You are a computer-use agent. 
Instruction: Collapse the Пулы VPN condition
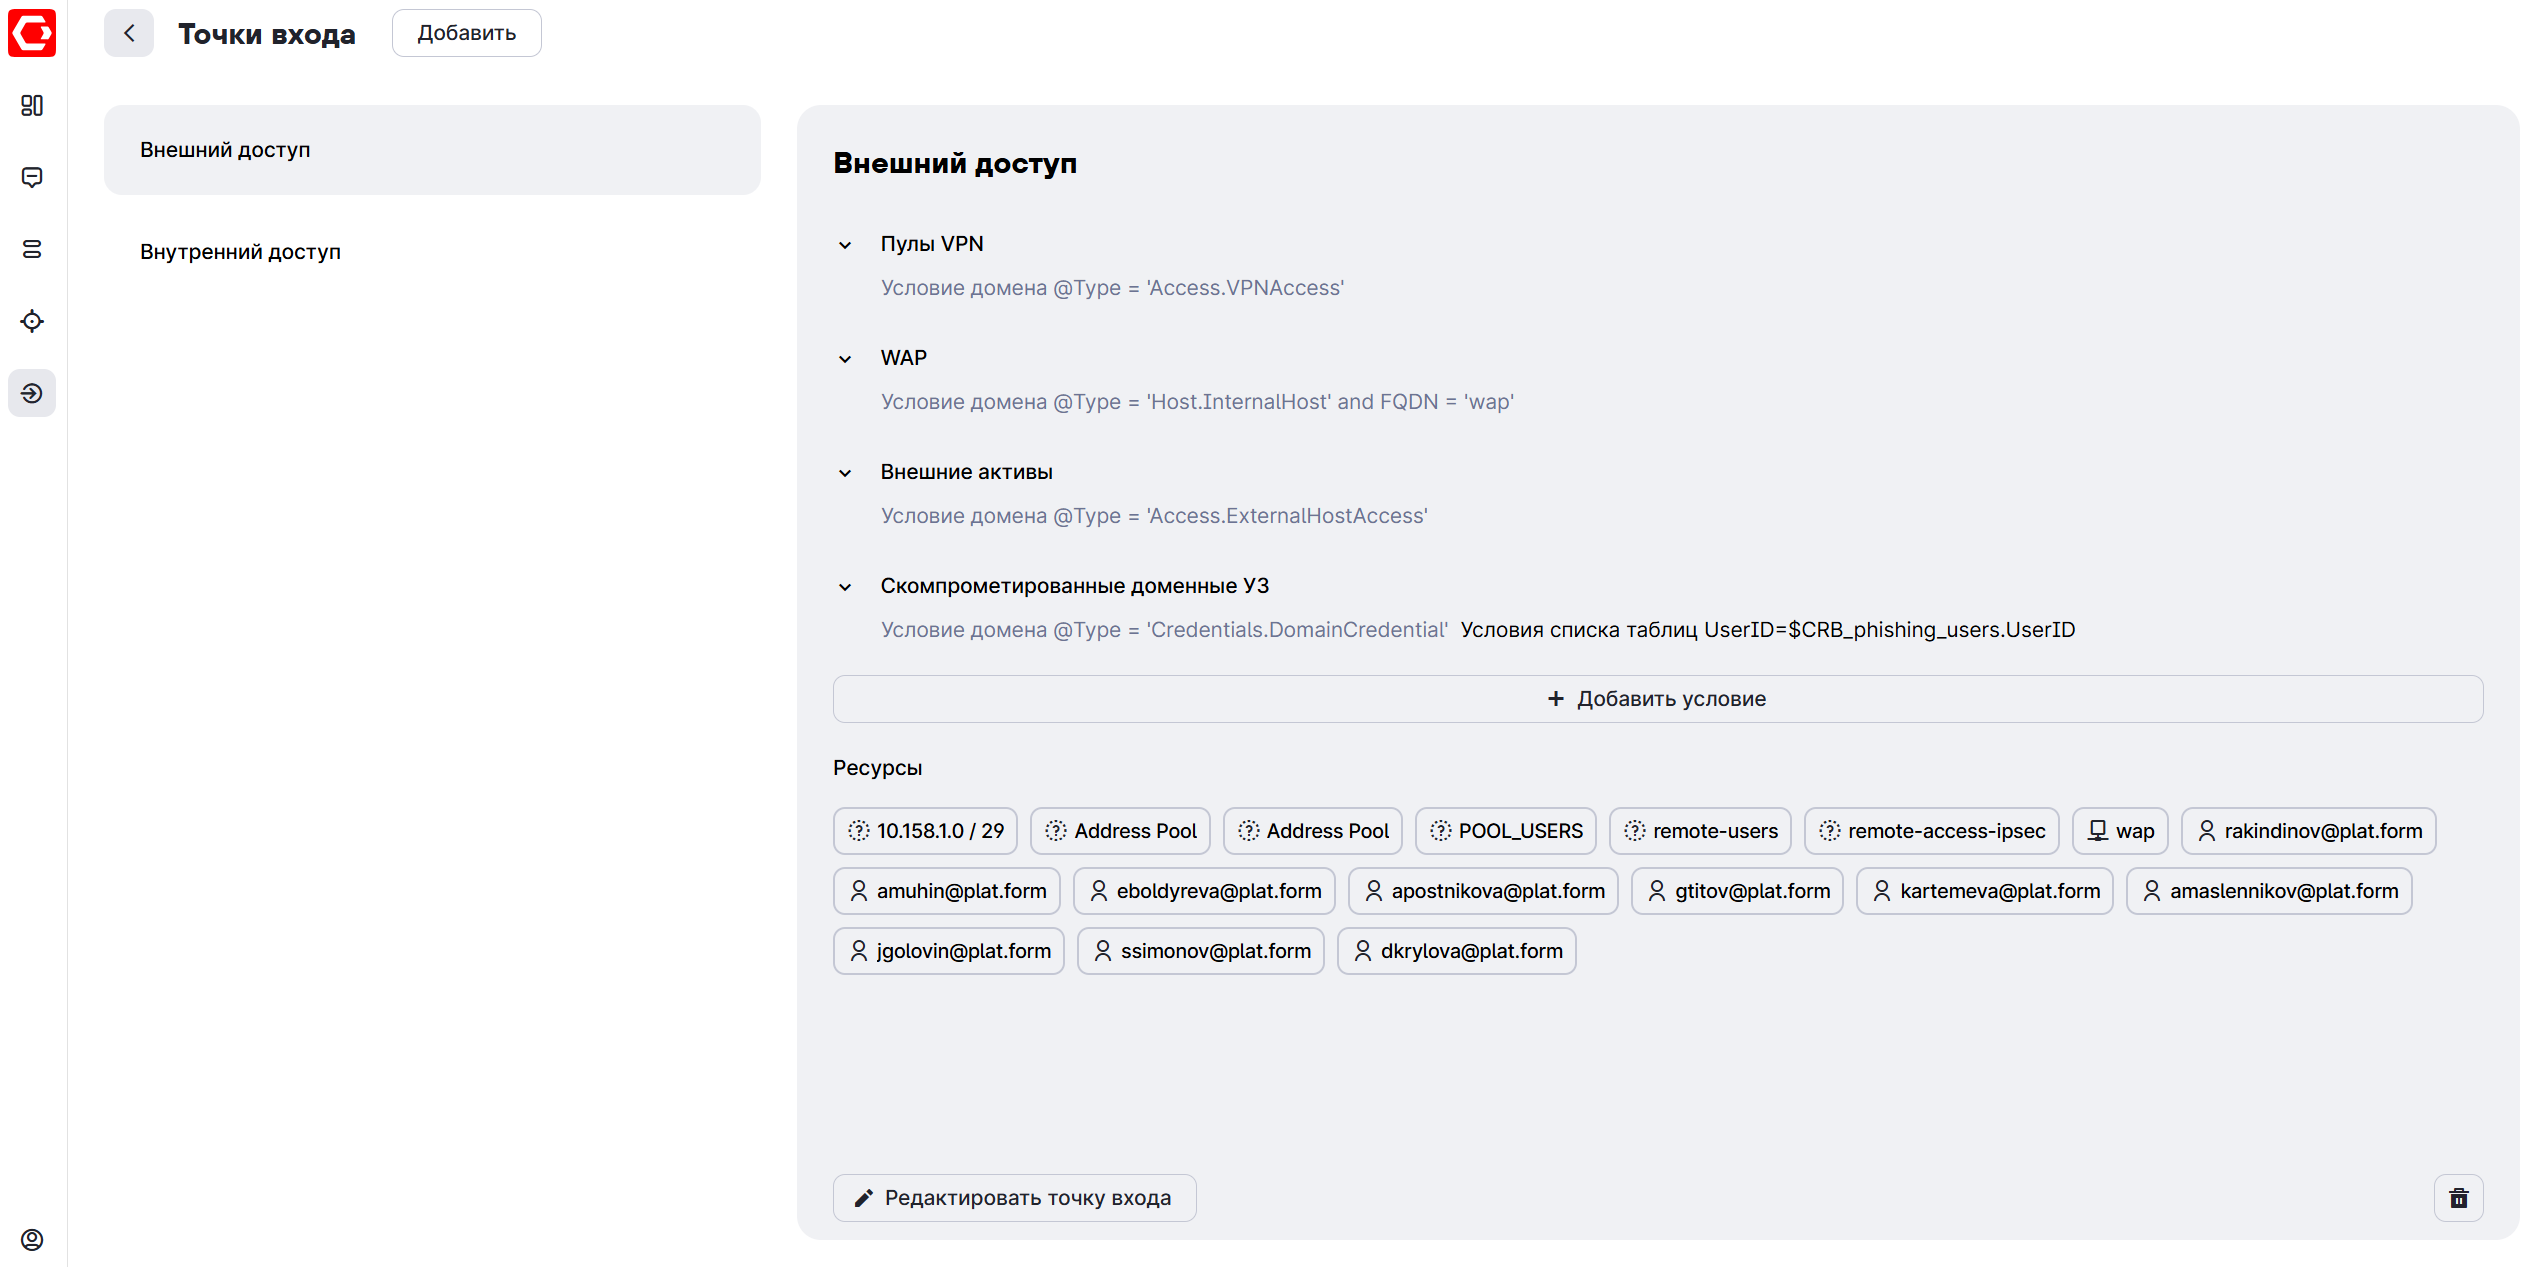pos(845,245)
